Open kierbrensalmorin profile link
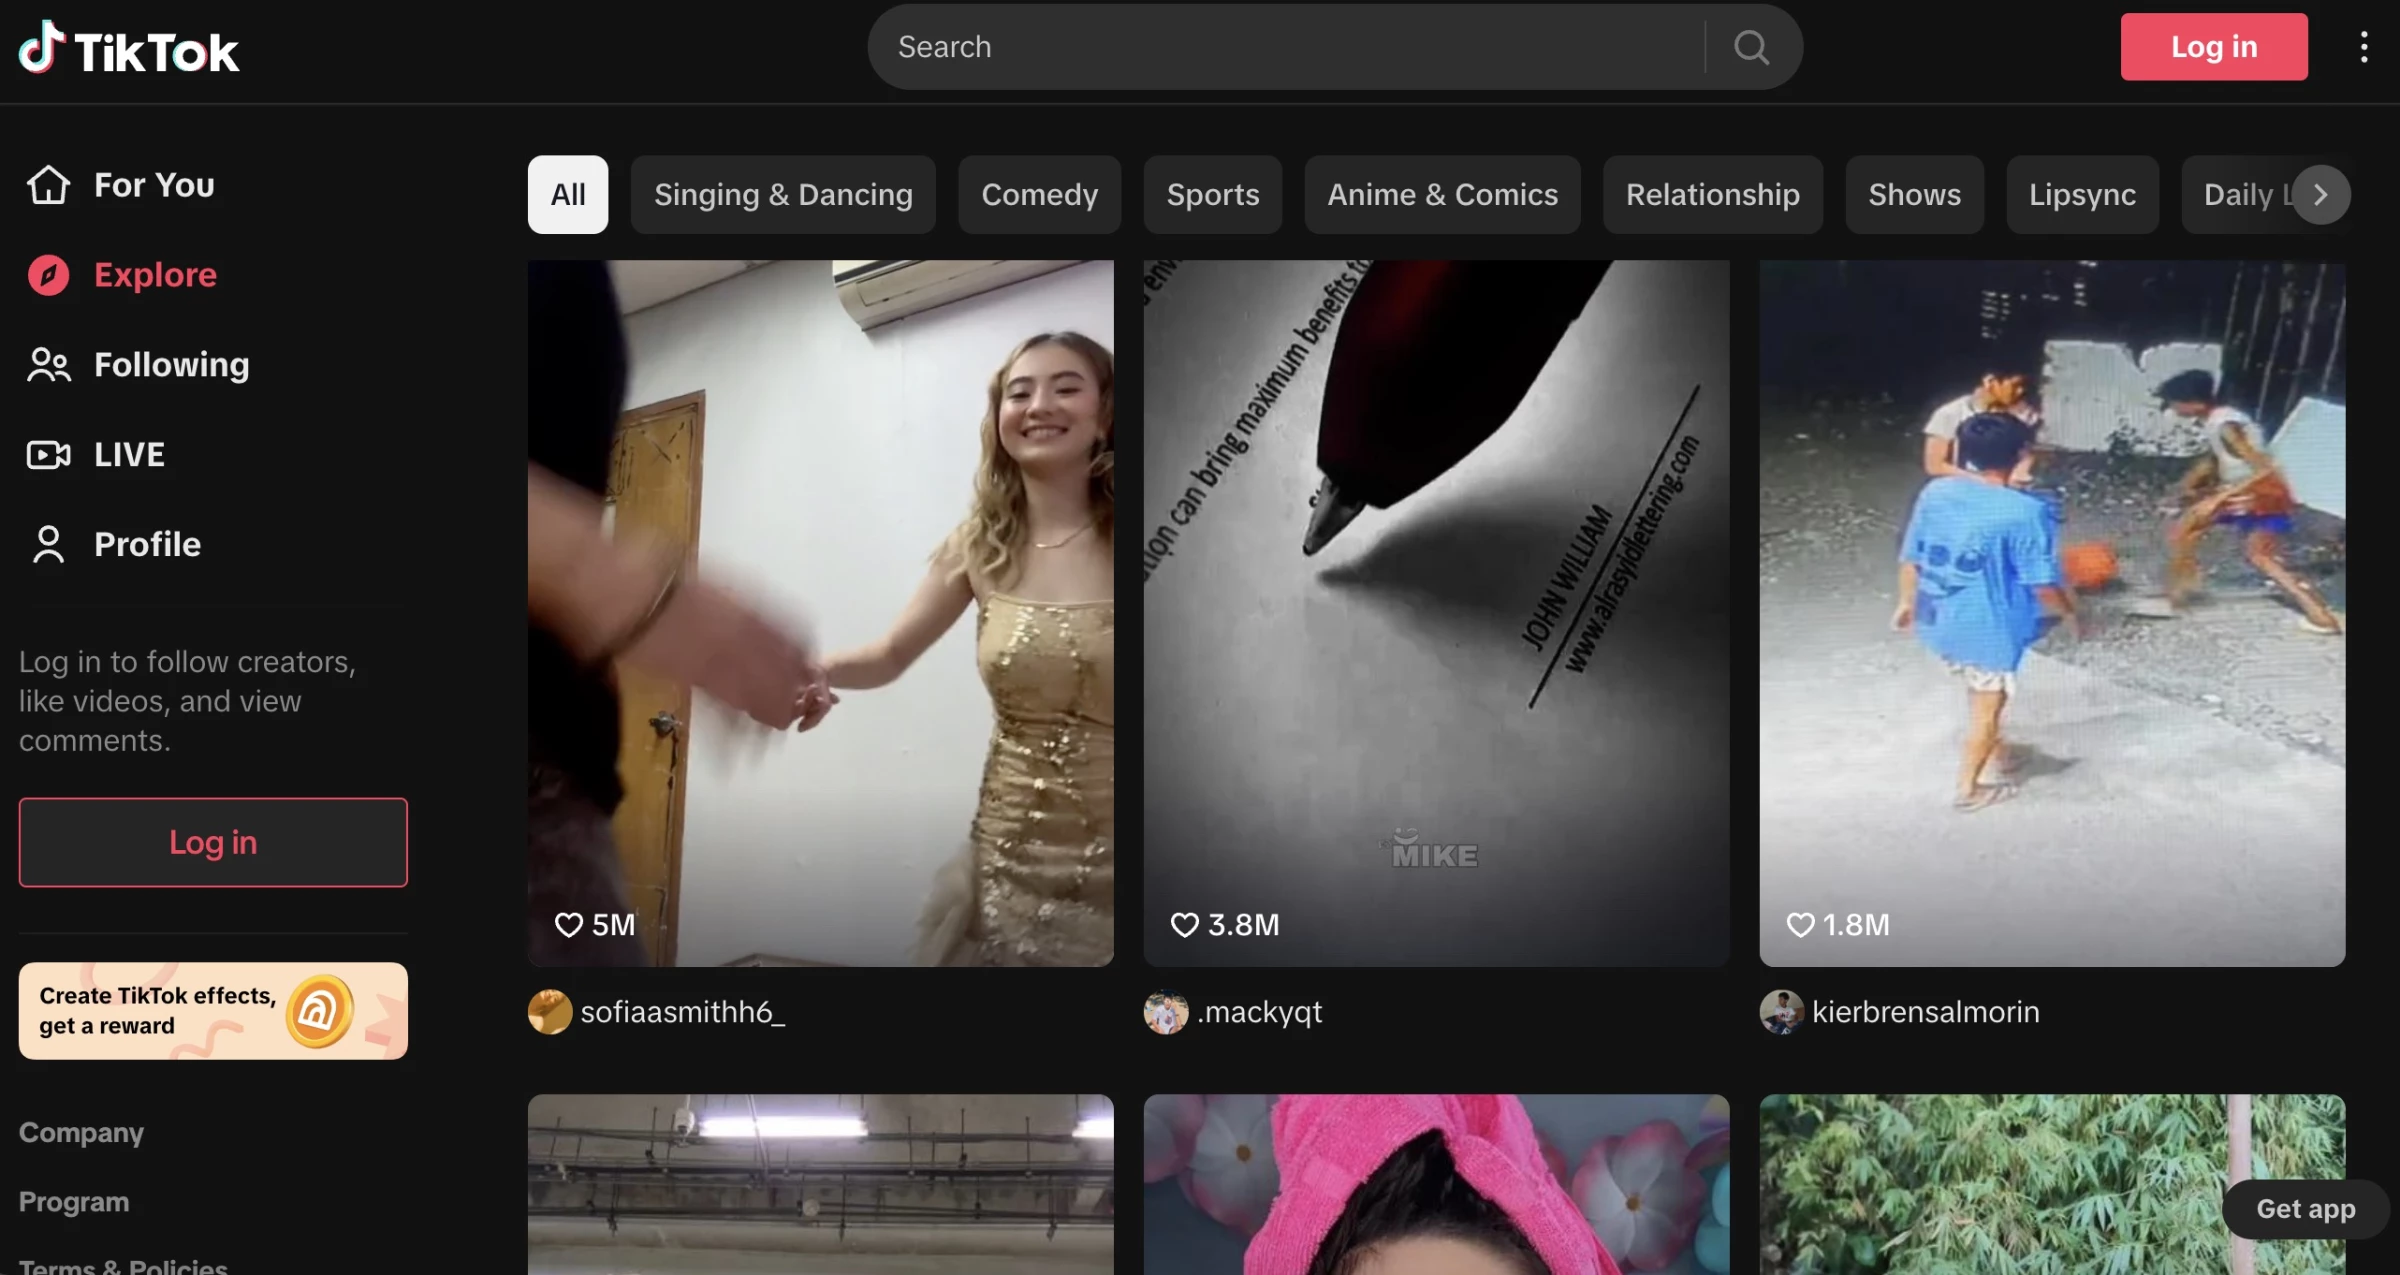The image size is (2400, 1275). pyautogui.click(x=1926, y=1012)
